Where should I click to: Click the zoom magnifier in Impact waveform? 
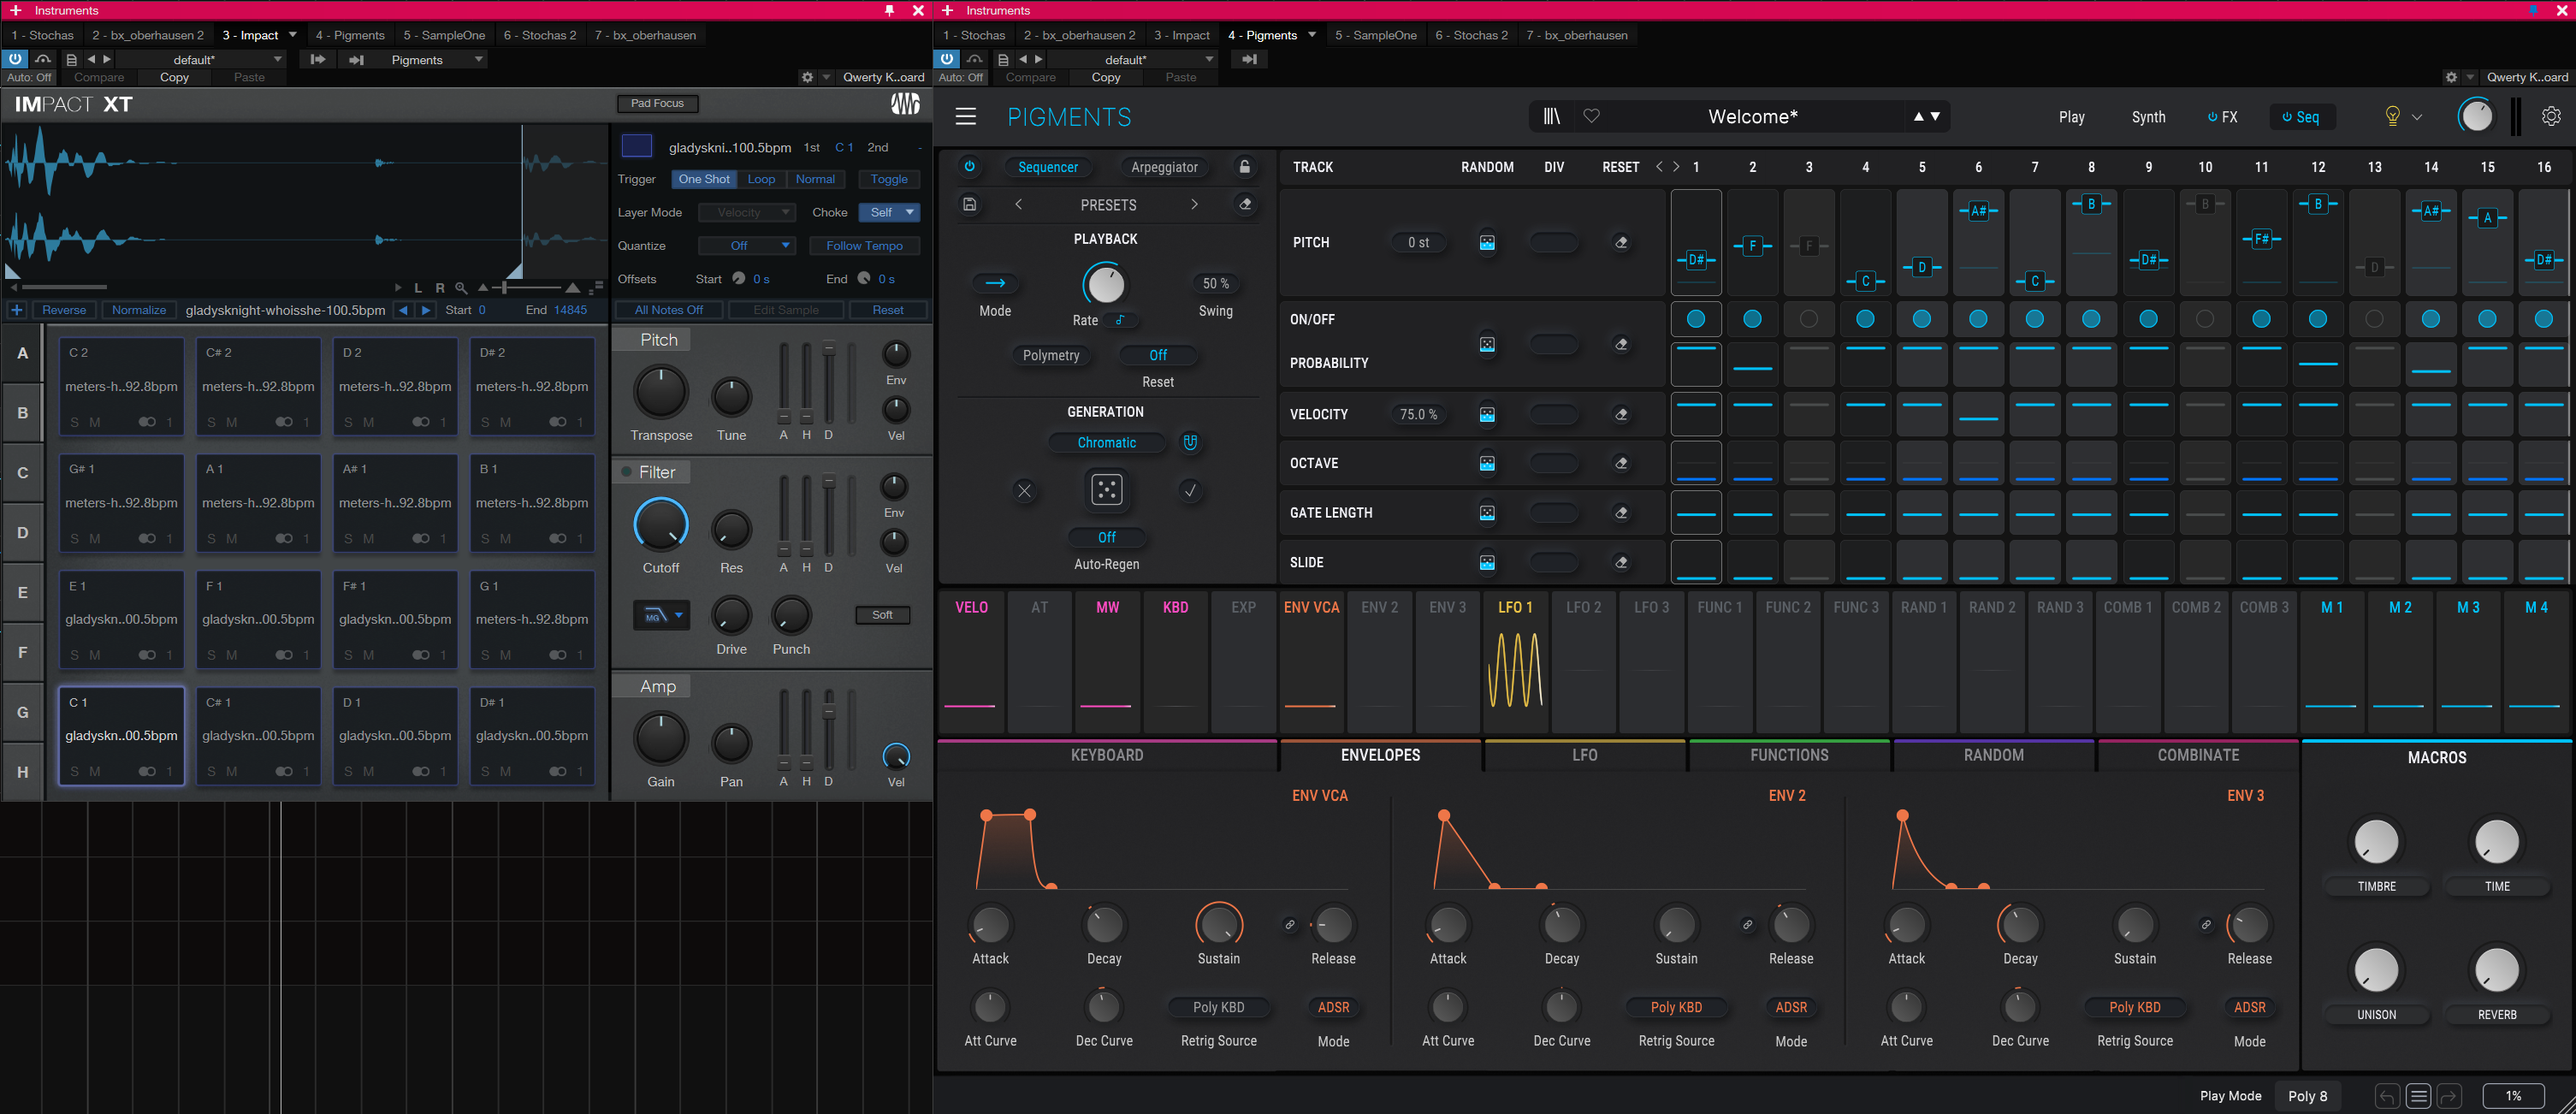tap(461, 288)
